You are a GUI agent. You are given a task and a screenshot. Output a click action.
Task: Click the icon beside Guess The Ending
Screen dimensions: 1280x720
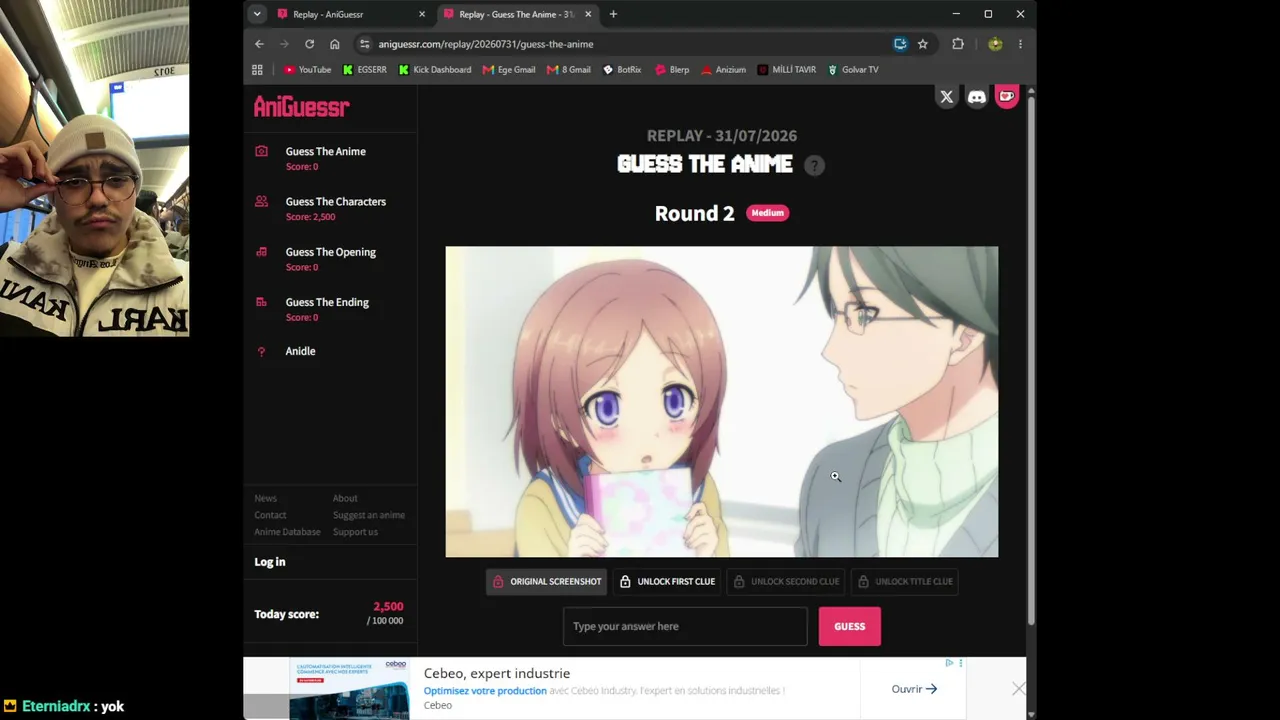(x=261, y=302)
